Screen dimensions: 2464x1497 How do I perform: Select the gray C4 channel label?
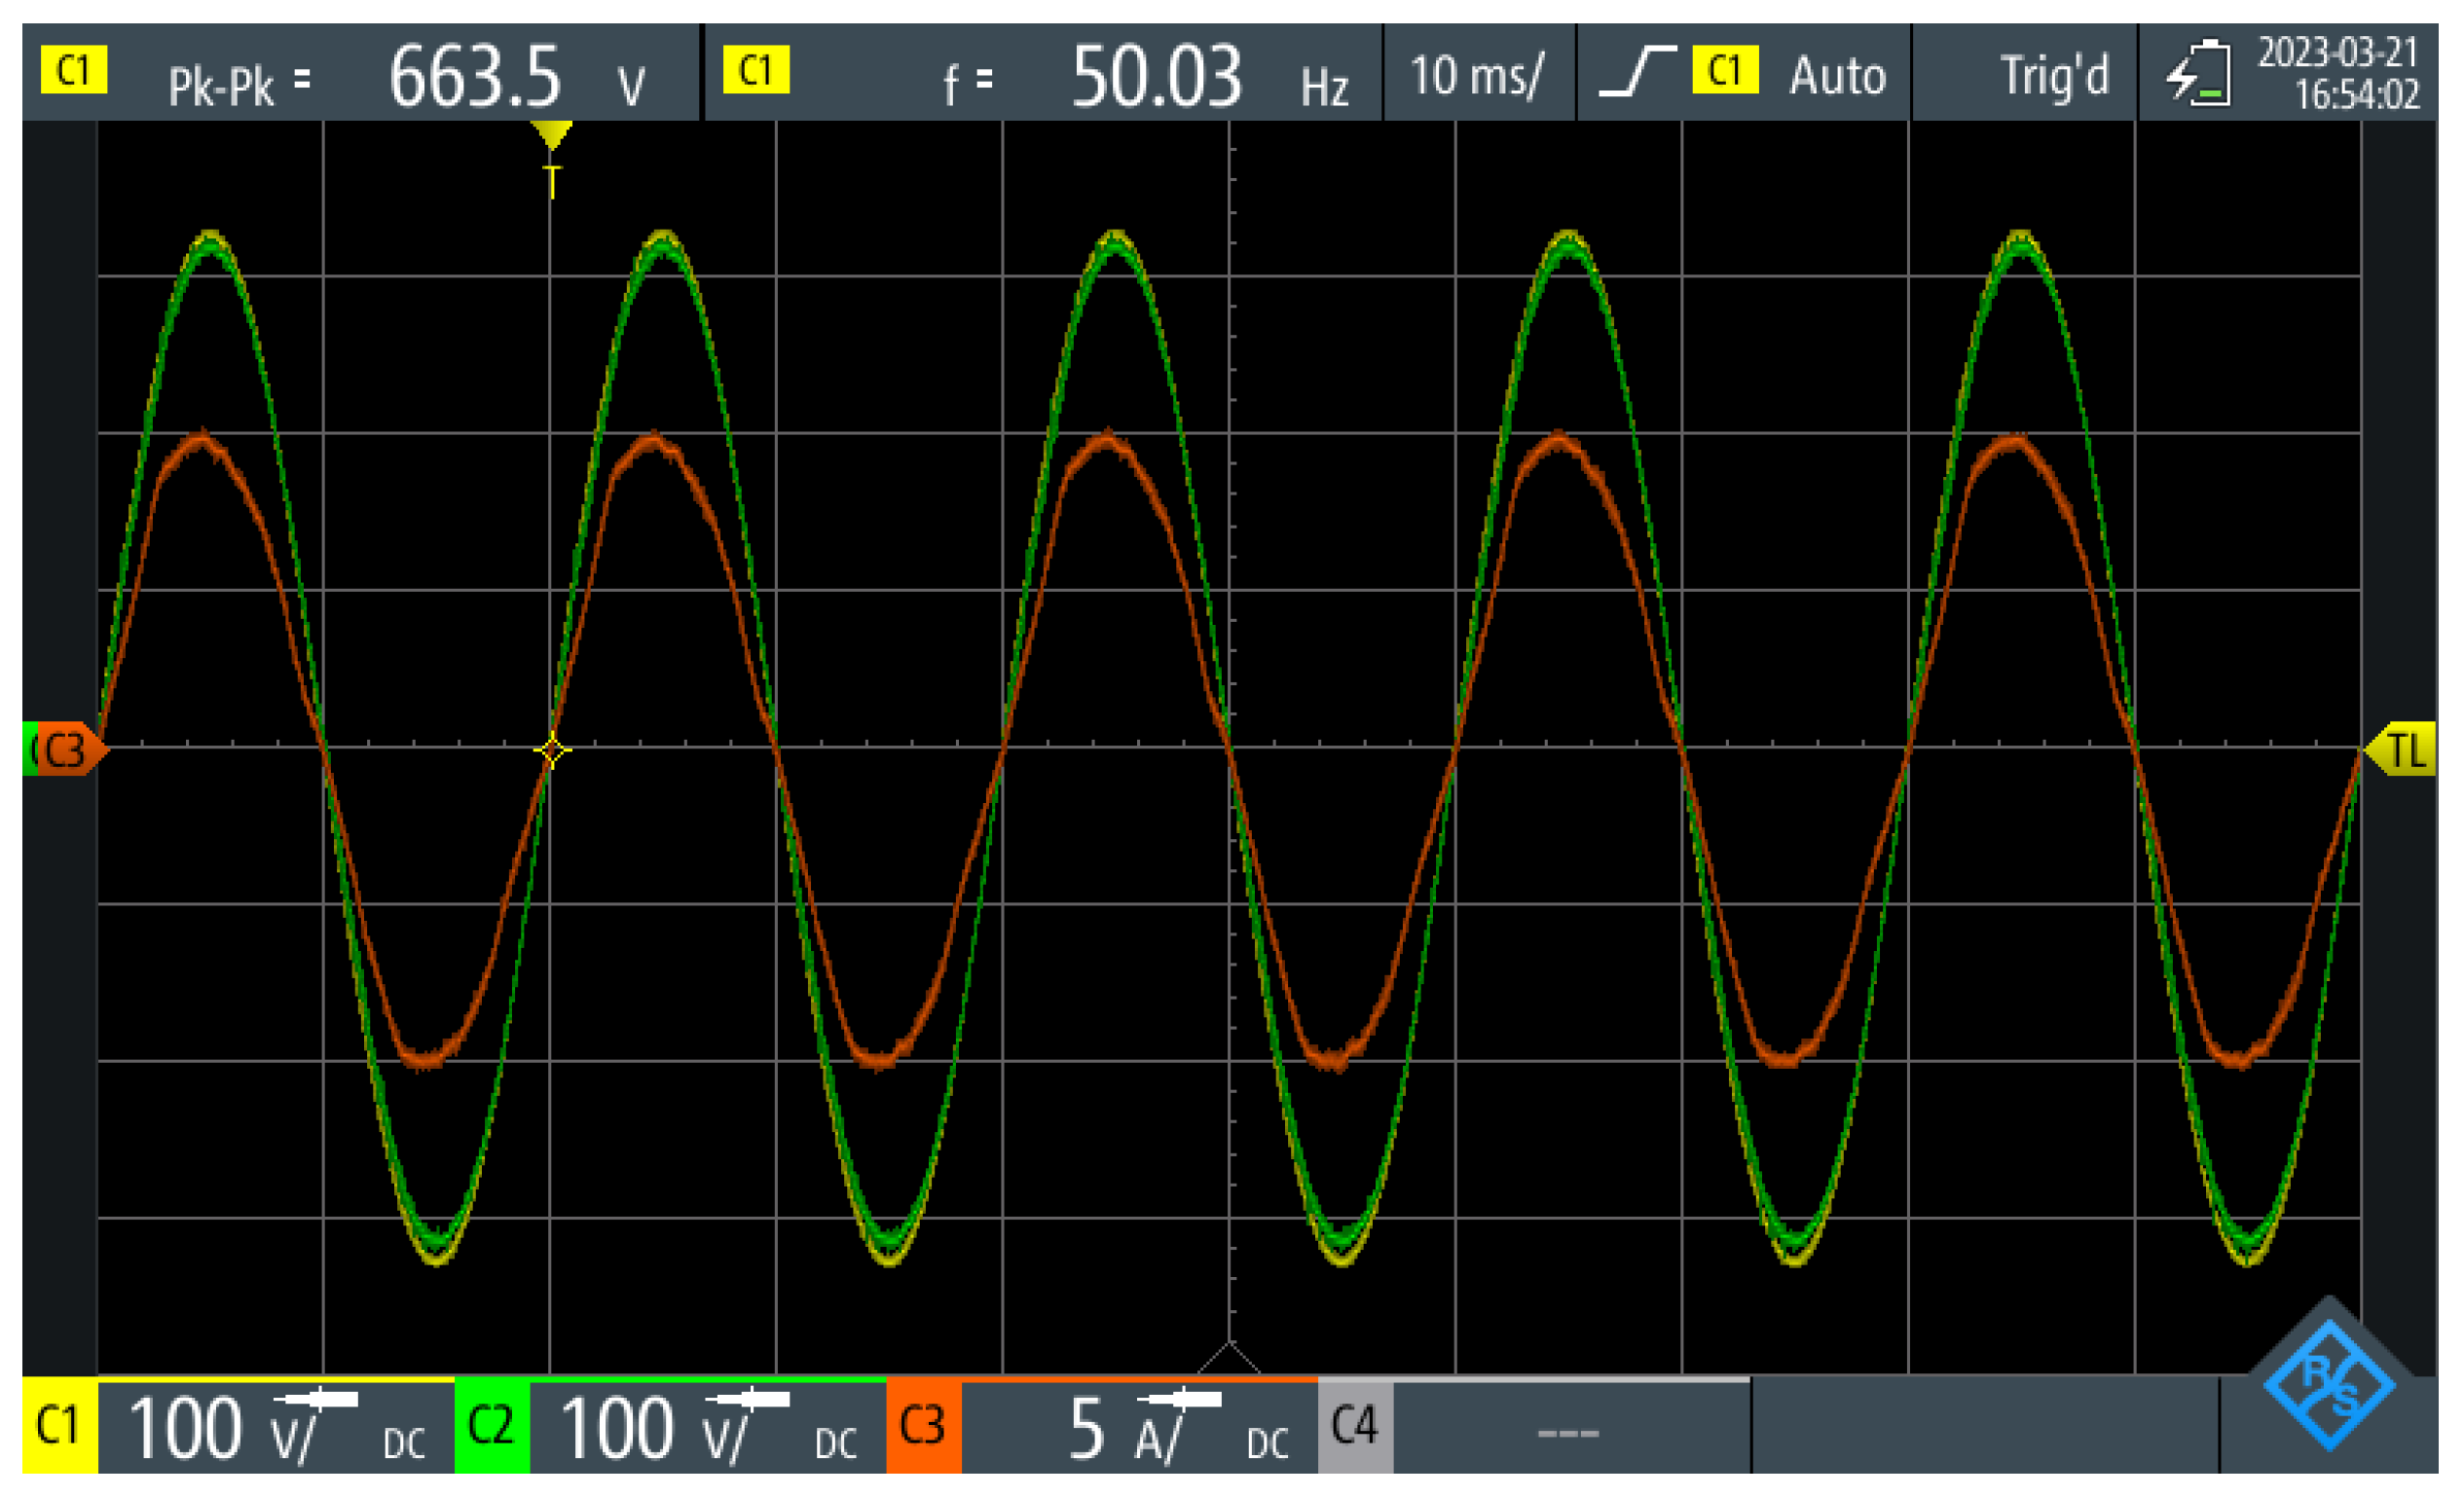pos(1355,1425)
